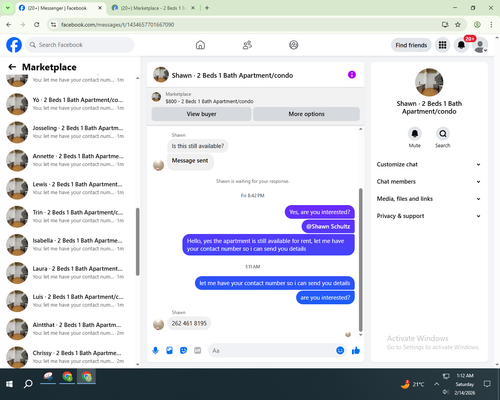Image resolution: width=500 pixels, height=400 pixels.
Task: Open the Chrome tab search dropdown
Action: [x=8, y=8]
